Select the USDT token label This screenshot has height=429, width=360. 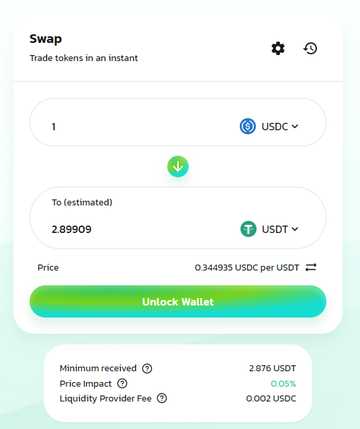tap(275, 229)
